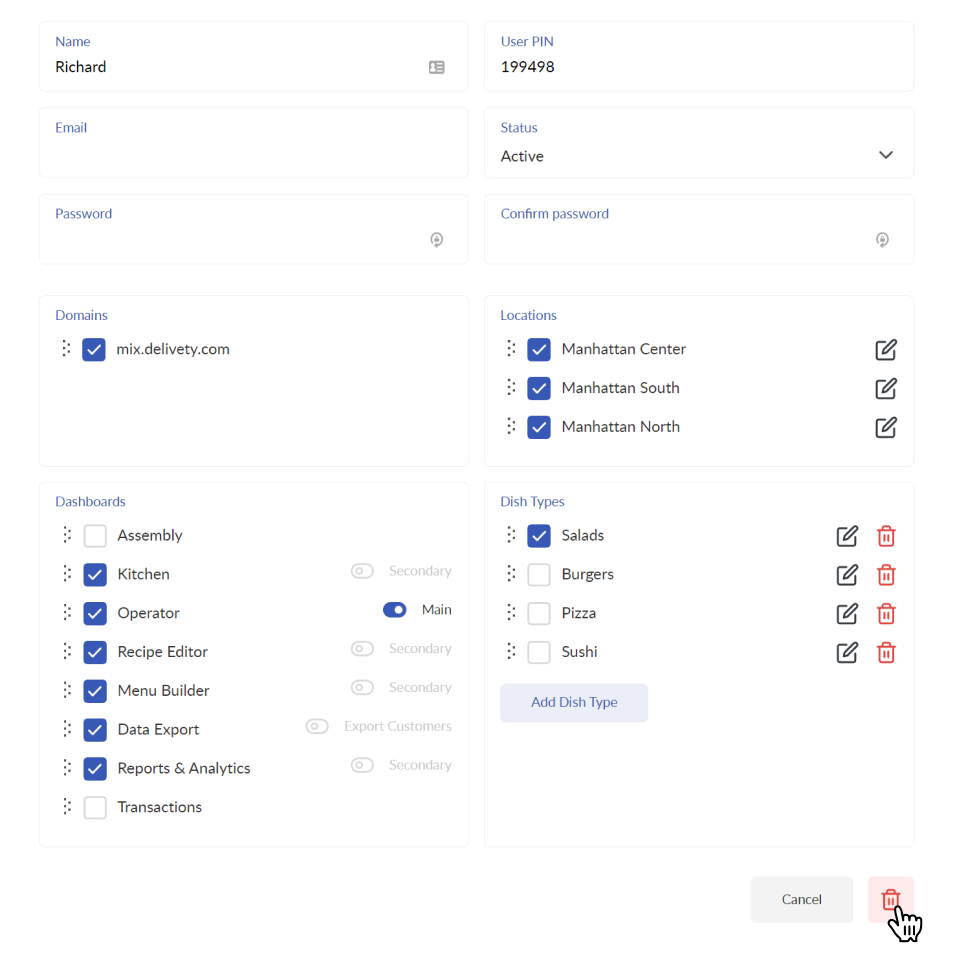
Task: Click the contact card icon in Name field
Action: (x=437, y=67)
